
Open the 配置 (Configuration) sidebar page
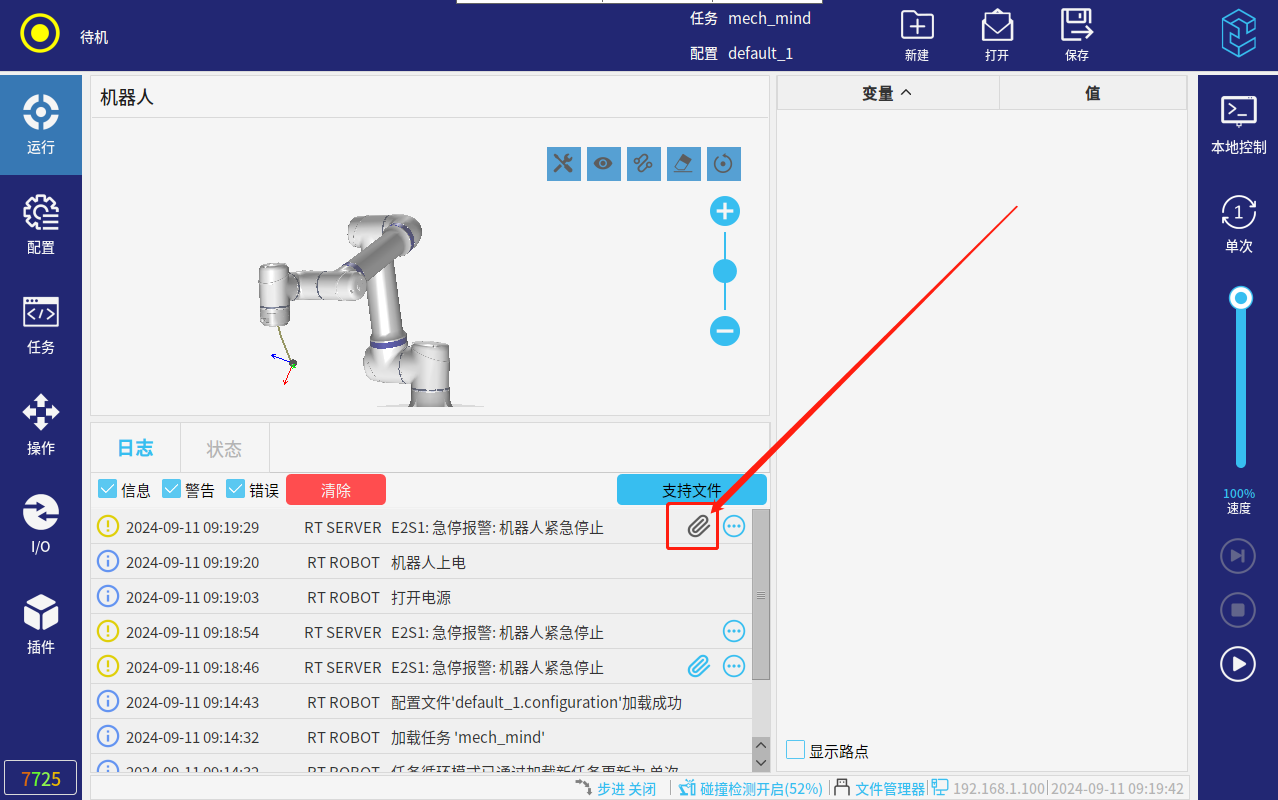[x=41, y=225]
